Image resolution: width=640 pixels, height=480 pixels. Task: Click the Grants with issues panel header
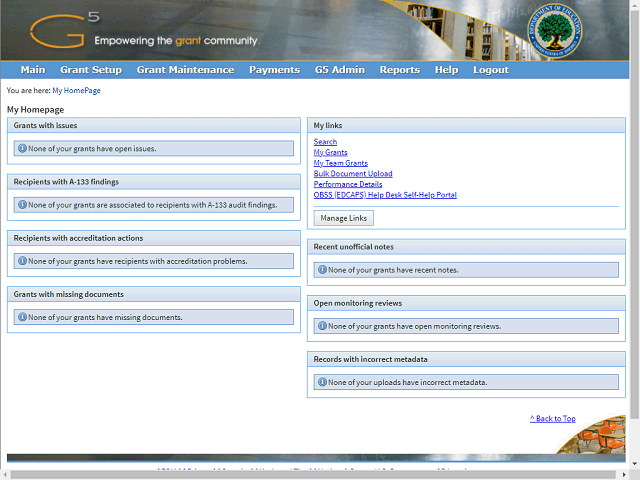tap(154, 125)
